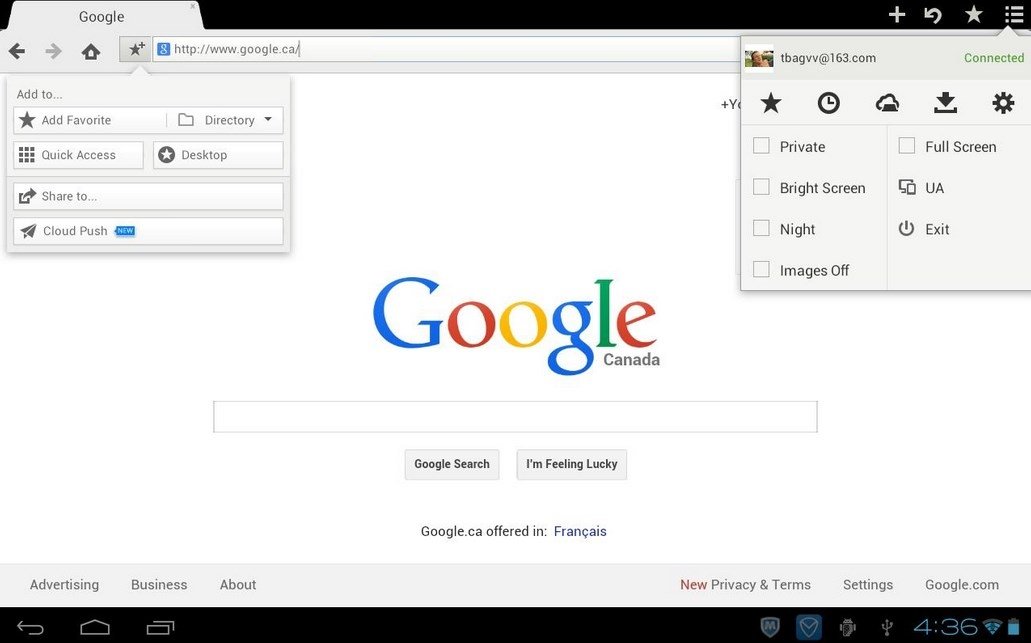
Task: Focus the Google search box
Action: coord(515,417)
